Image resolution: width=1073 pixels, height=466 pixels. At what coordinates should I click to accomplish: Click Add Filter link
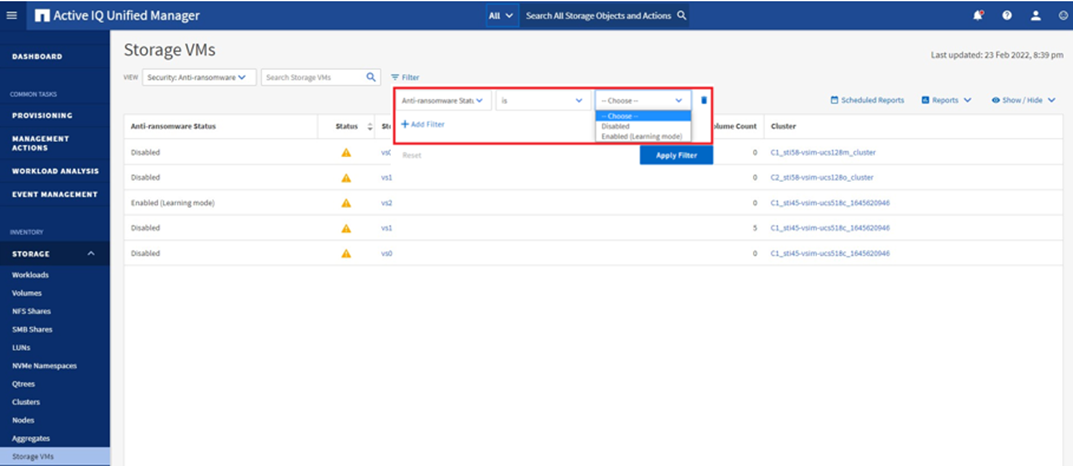pyautogui.click(x=423, y=124)
